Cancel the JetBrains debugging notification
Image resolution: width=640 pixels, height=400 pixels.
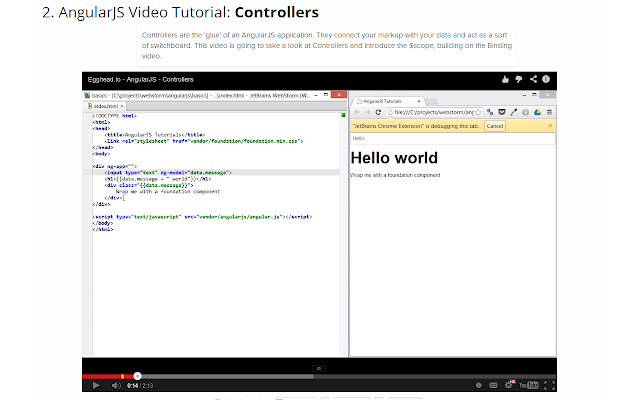[495, 126]
